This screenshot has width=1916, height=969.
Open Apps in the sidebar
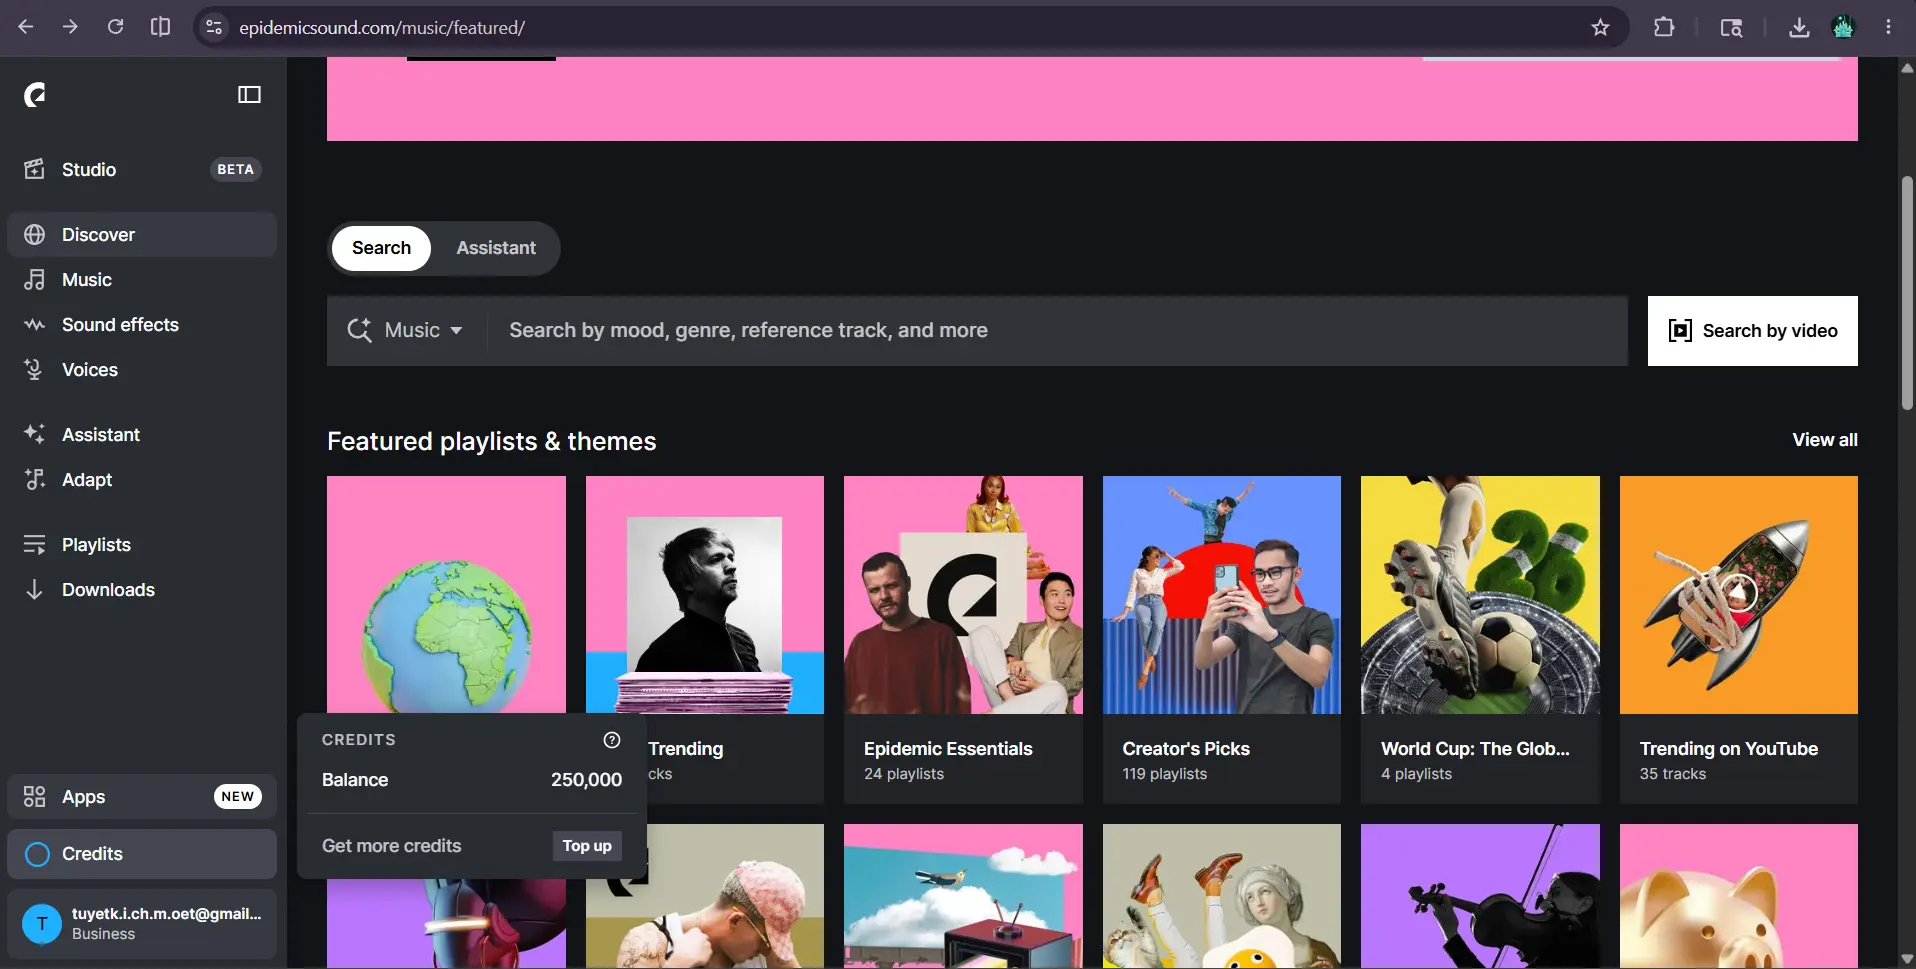click(142, 797)
